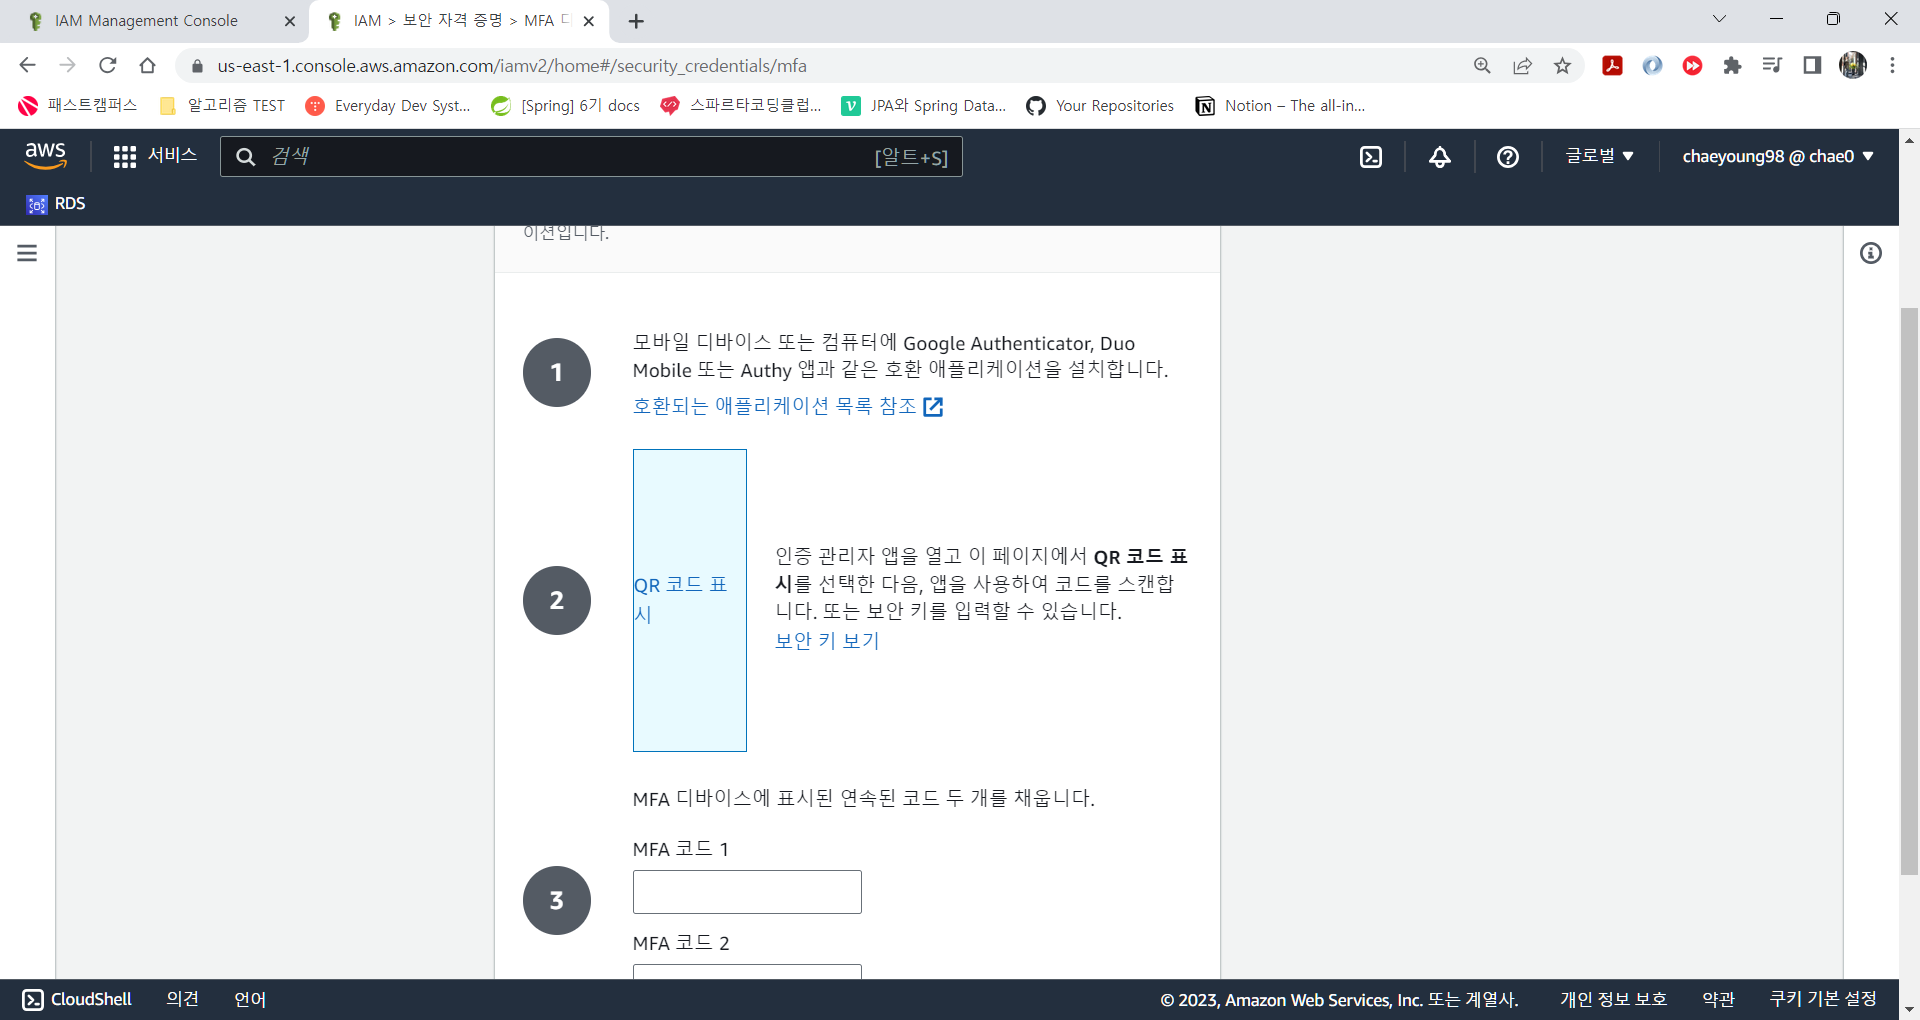
Task: Open 개인 정보 보호 footer link
Action: 1613,999
